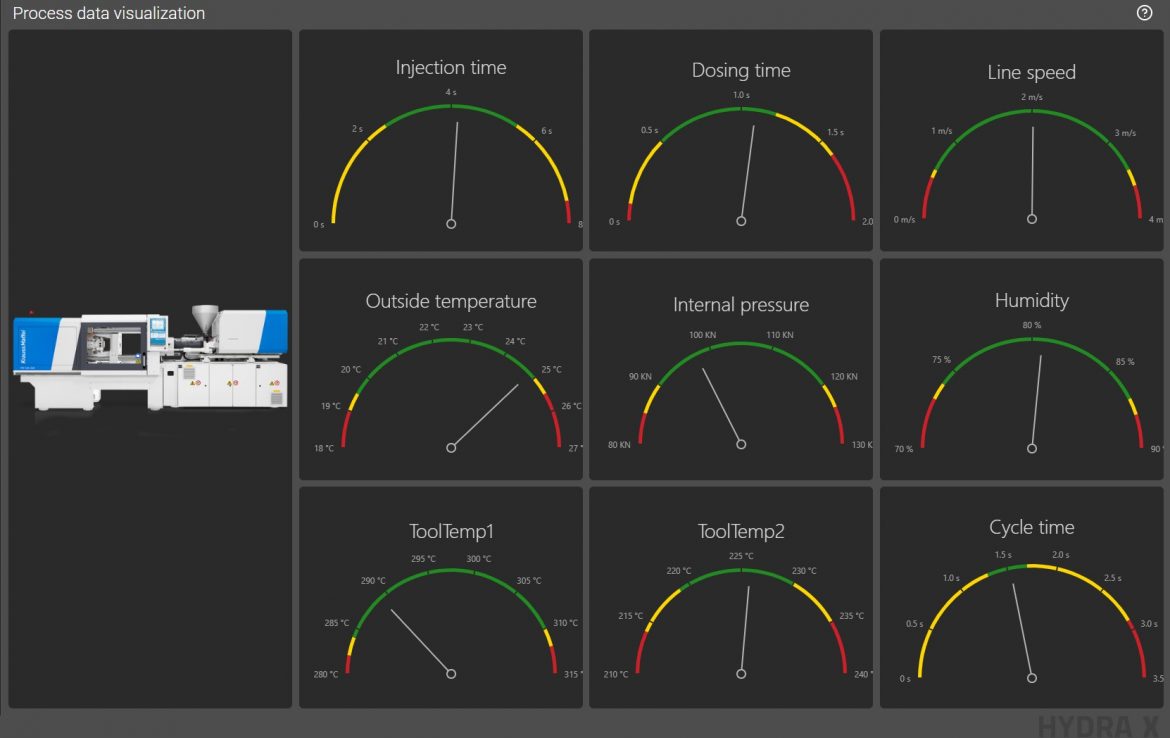Click the 22 °C label on Outside temperature

pyautogui.click(x=429, y=327)
